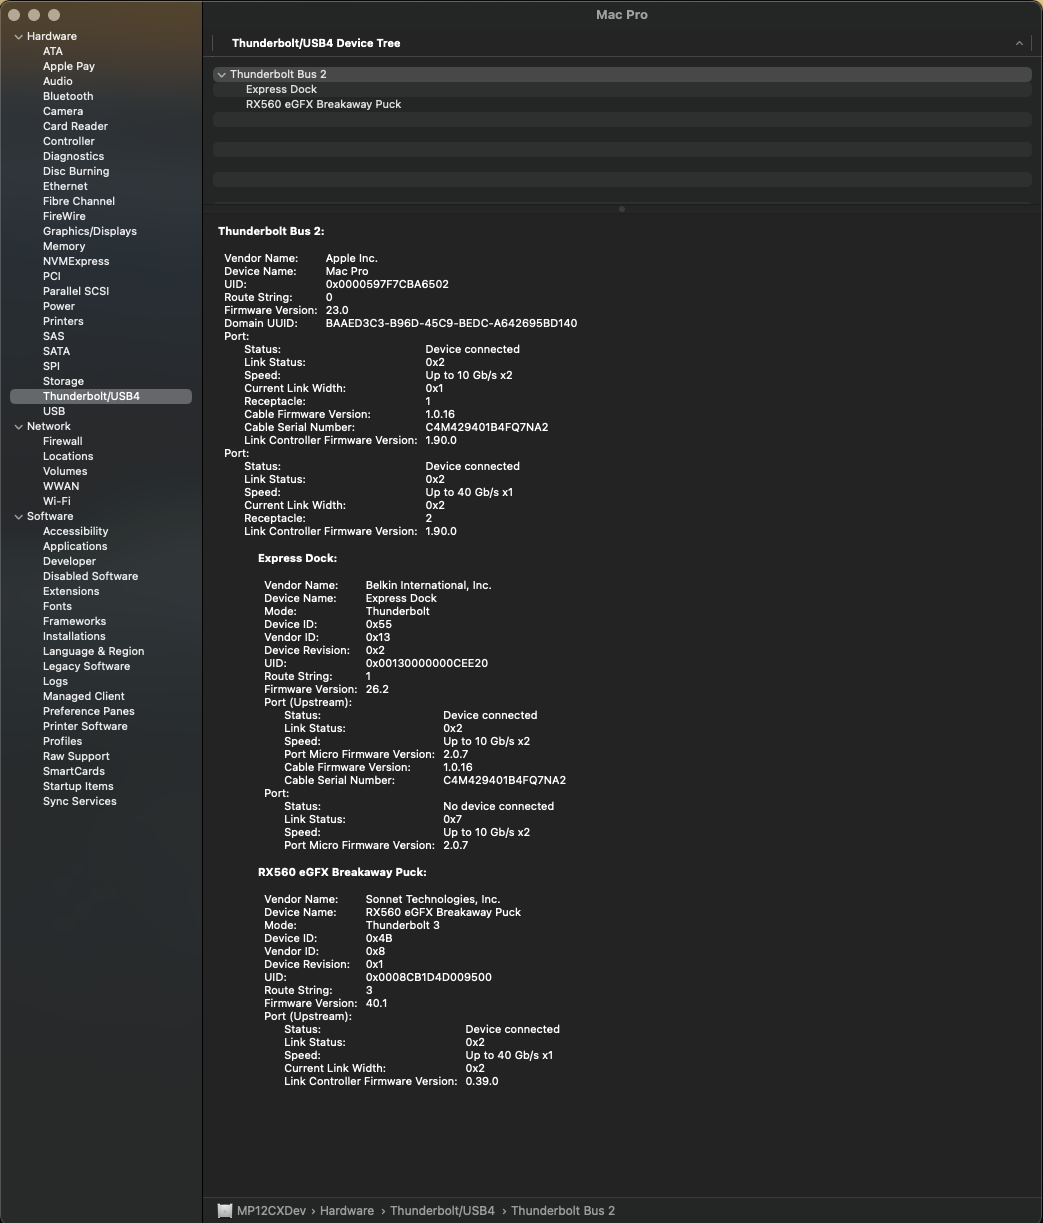This screenshot has height=1223, width=1043.
Task: Select USB in the sidebar
Action: tap(54, 411)
